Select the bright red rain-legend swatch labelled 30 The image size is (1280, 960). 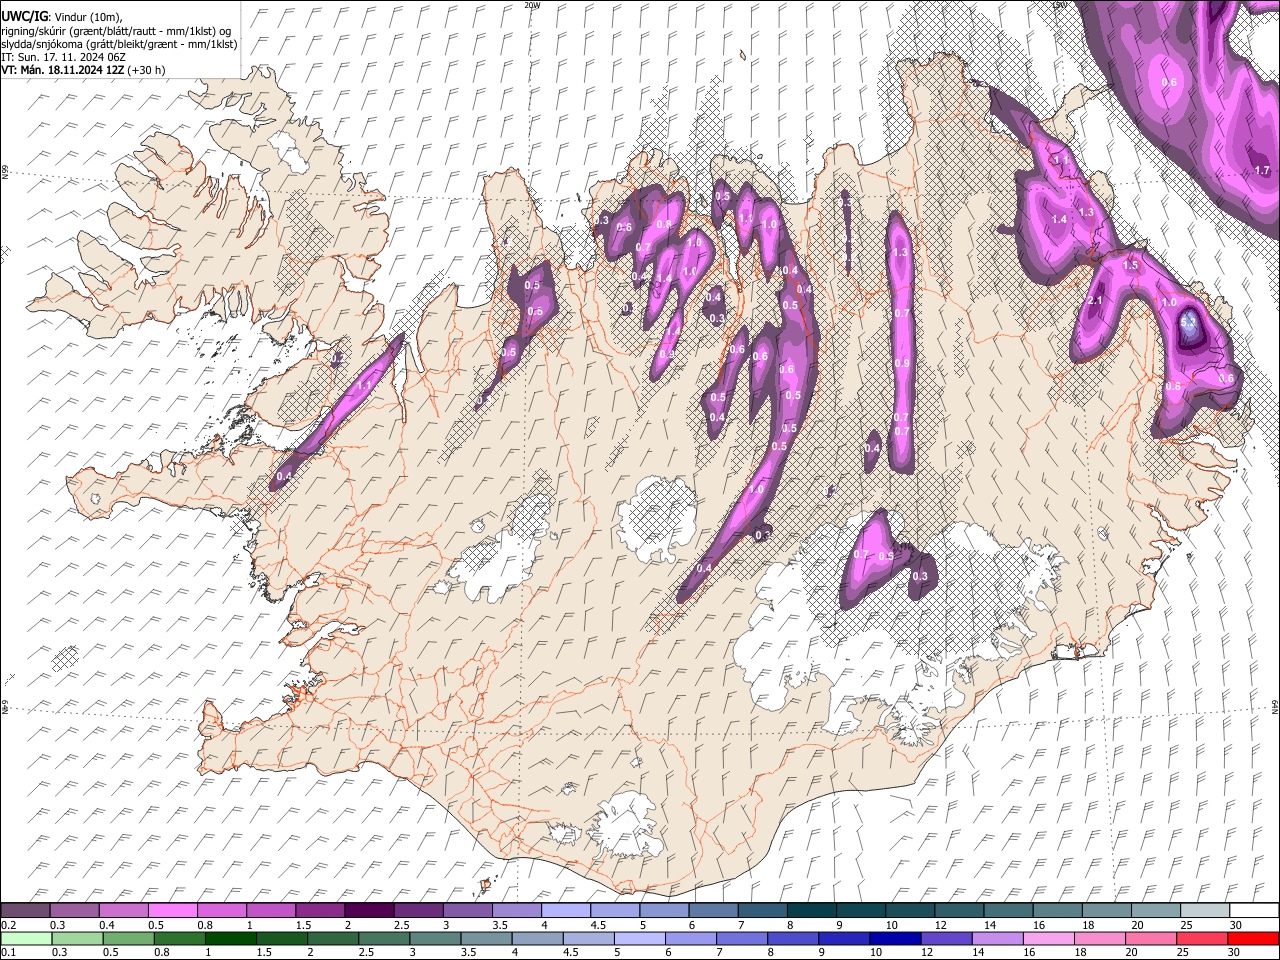1252,938
